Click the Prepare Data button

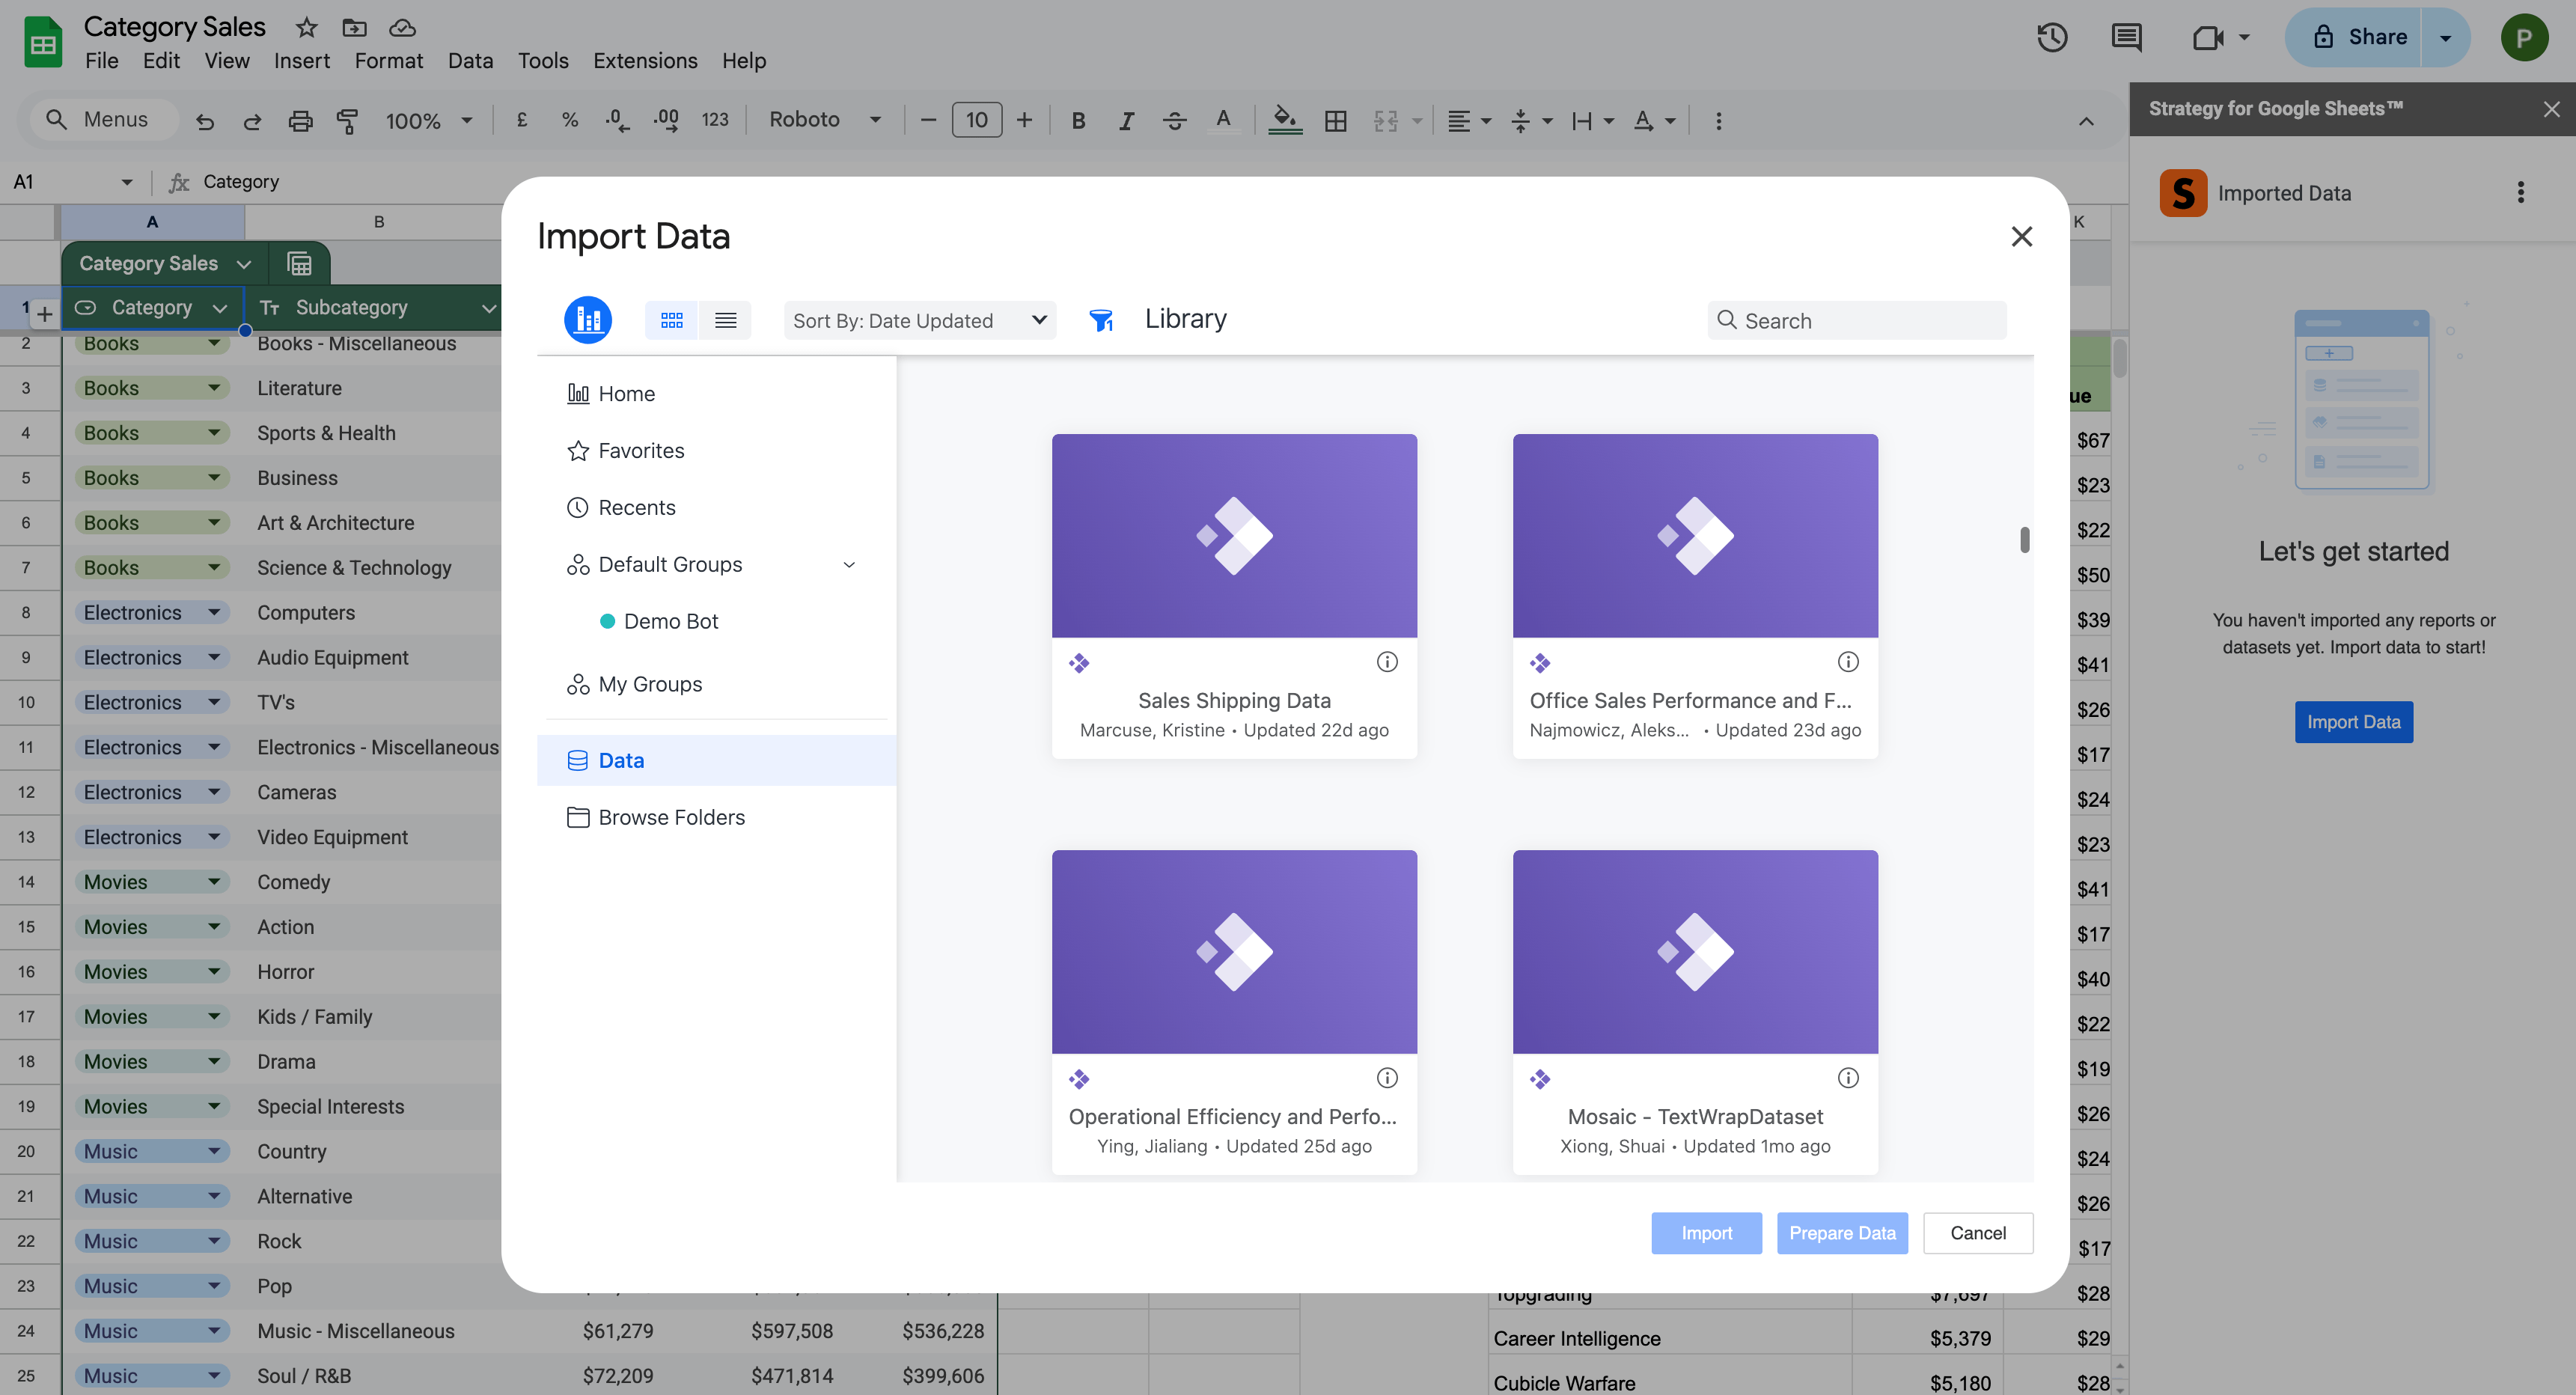pos(1842,1233)
